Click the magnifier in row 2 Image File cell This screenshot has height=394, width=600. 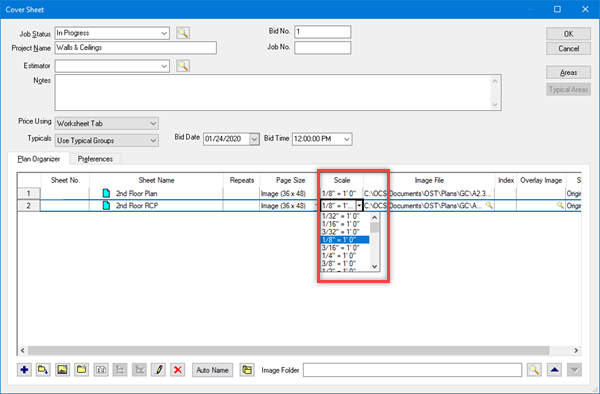click(x=489, y=205)
